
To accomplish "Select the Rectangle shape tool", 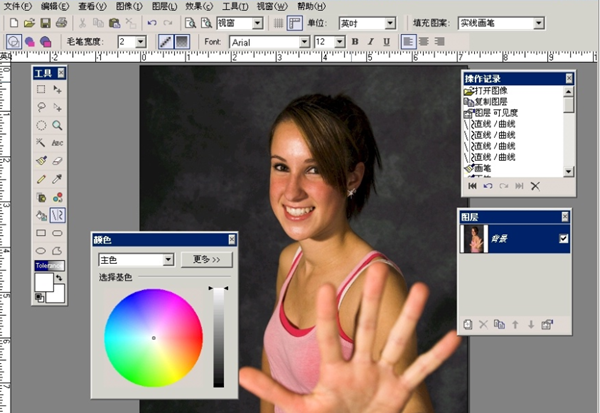I will click(41, 233).
